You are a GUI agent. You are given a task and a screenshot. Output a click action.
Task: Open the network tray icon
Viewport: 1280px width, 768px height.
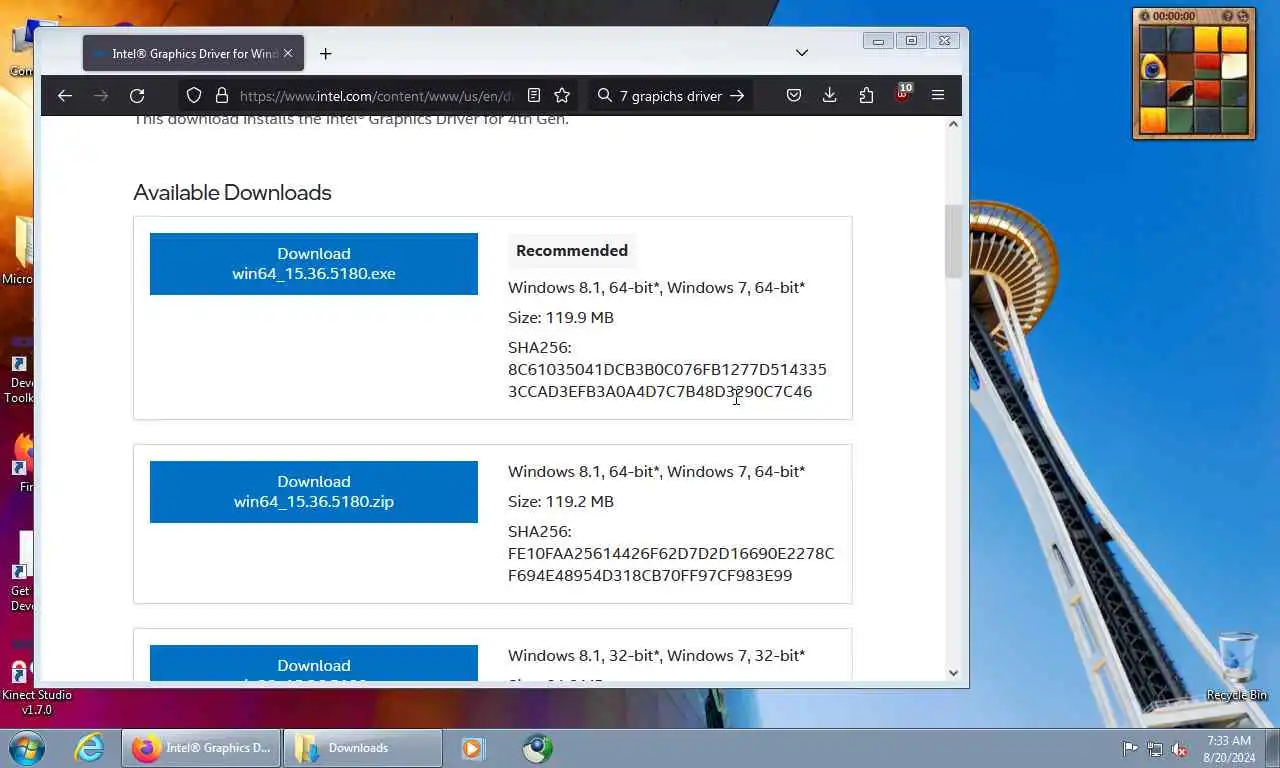point(1155,748)
